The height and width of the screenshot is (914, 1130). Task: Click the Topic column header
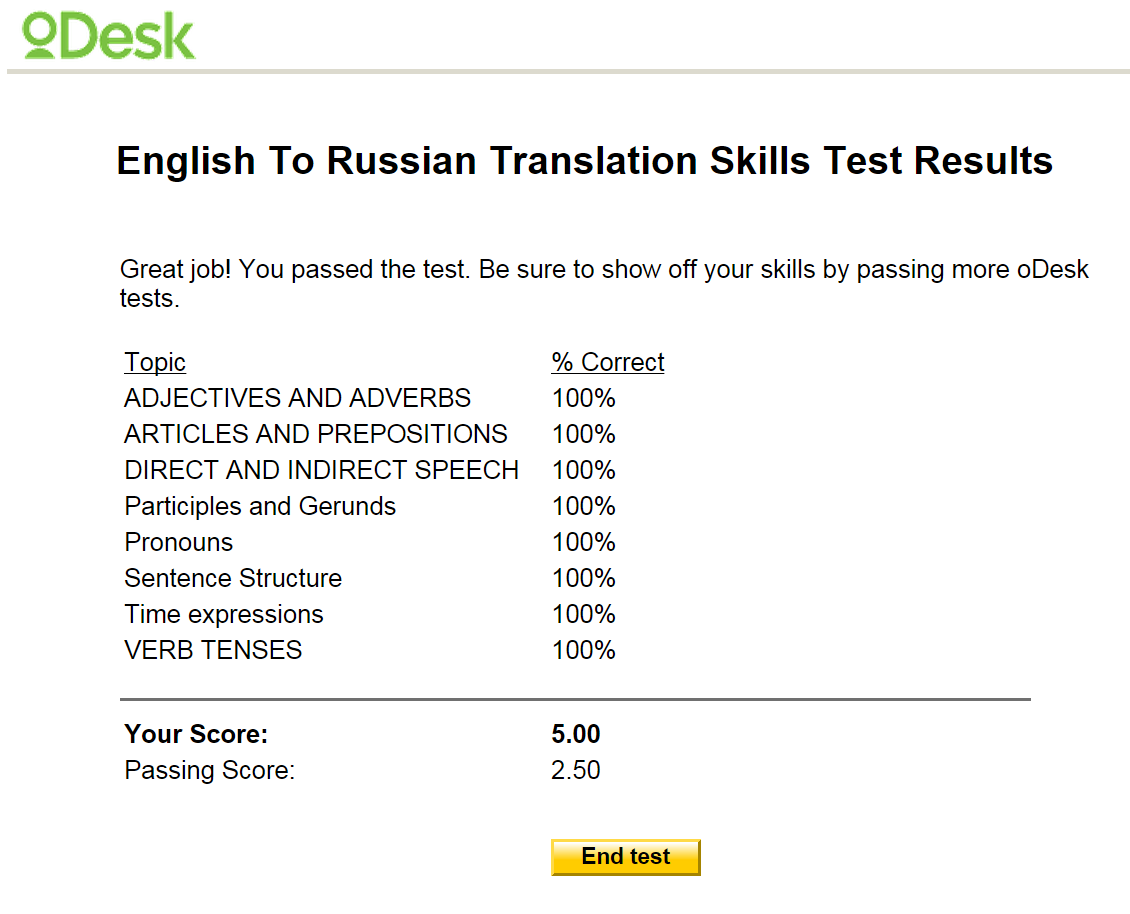point(155,362)
